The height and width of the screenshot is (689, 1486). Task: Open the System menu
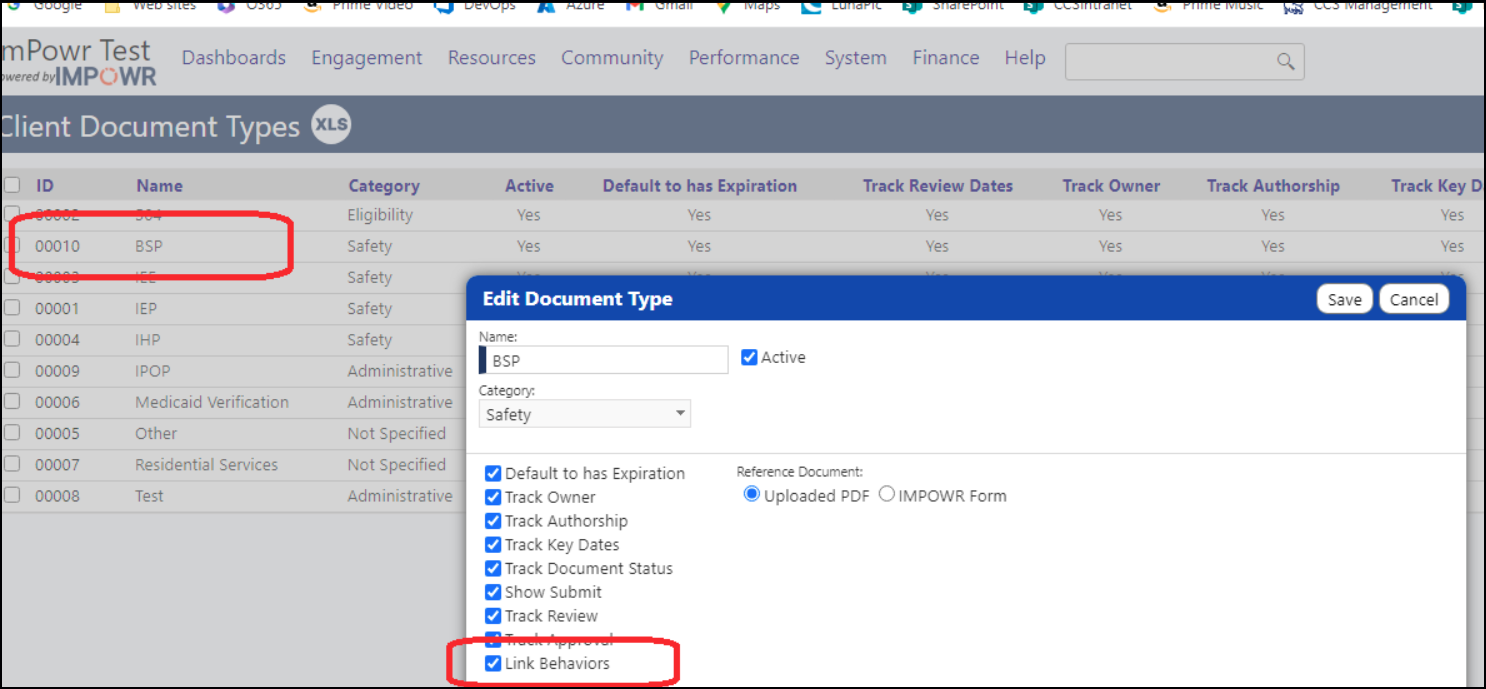click(856, 58)
